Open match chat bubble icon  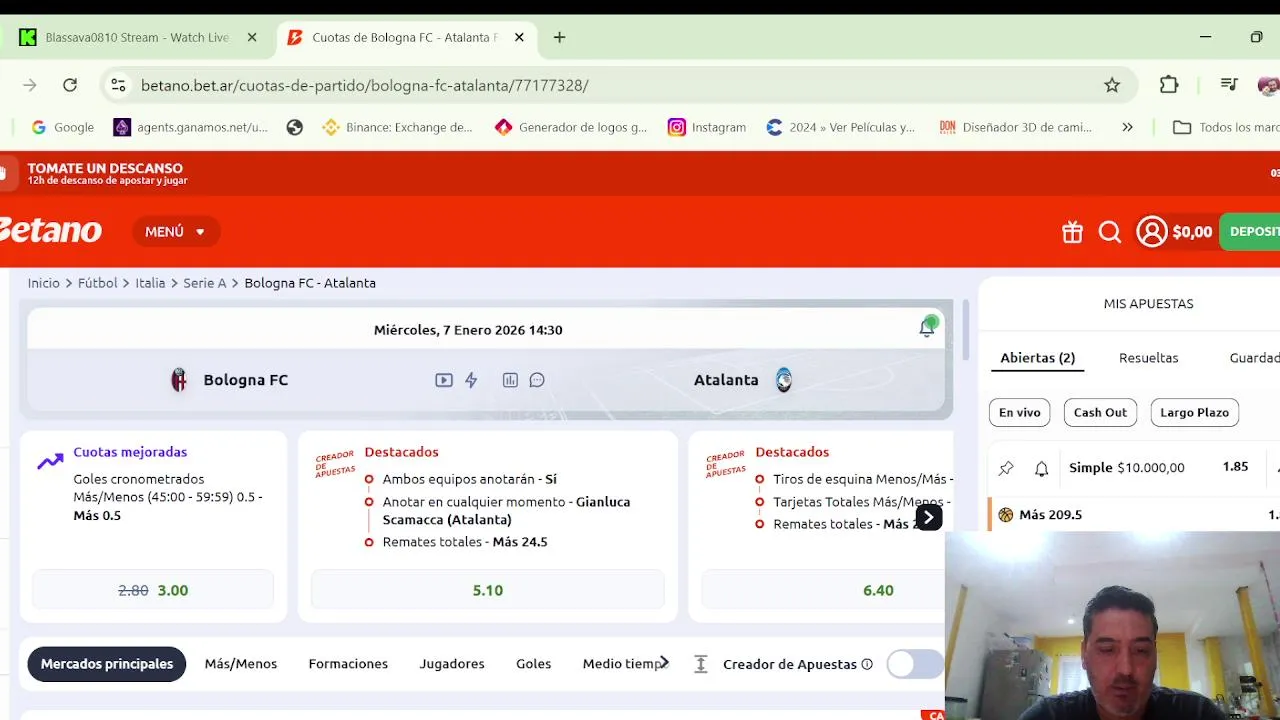537,380
